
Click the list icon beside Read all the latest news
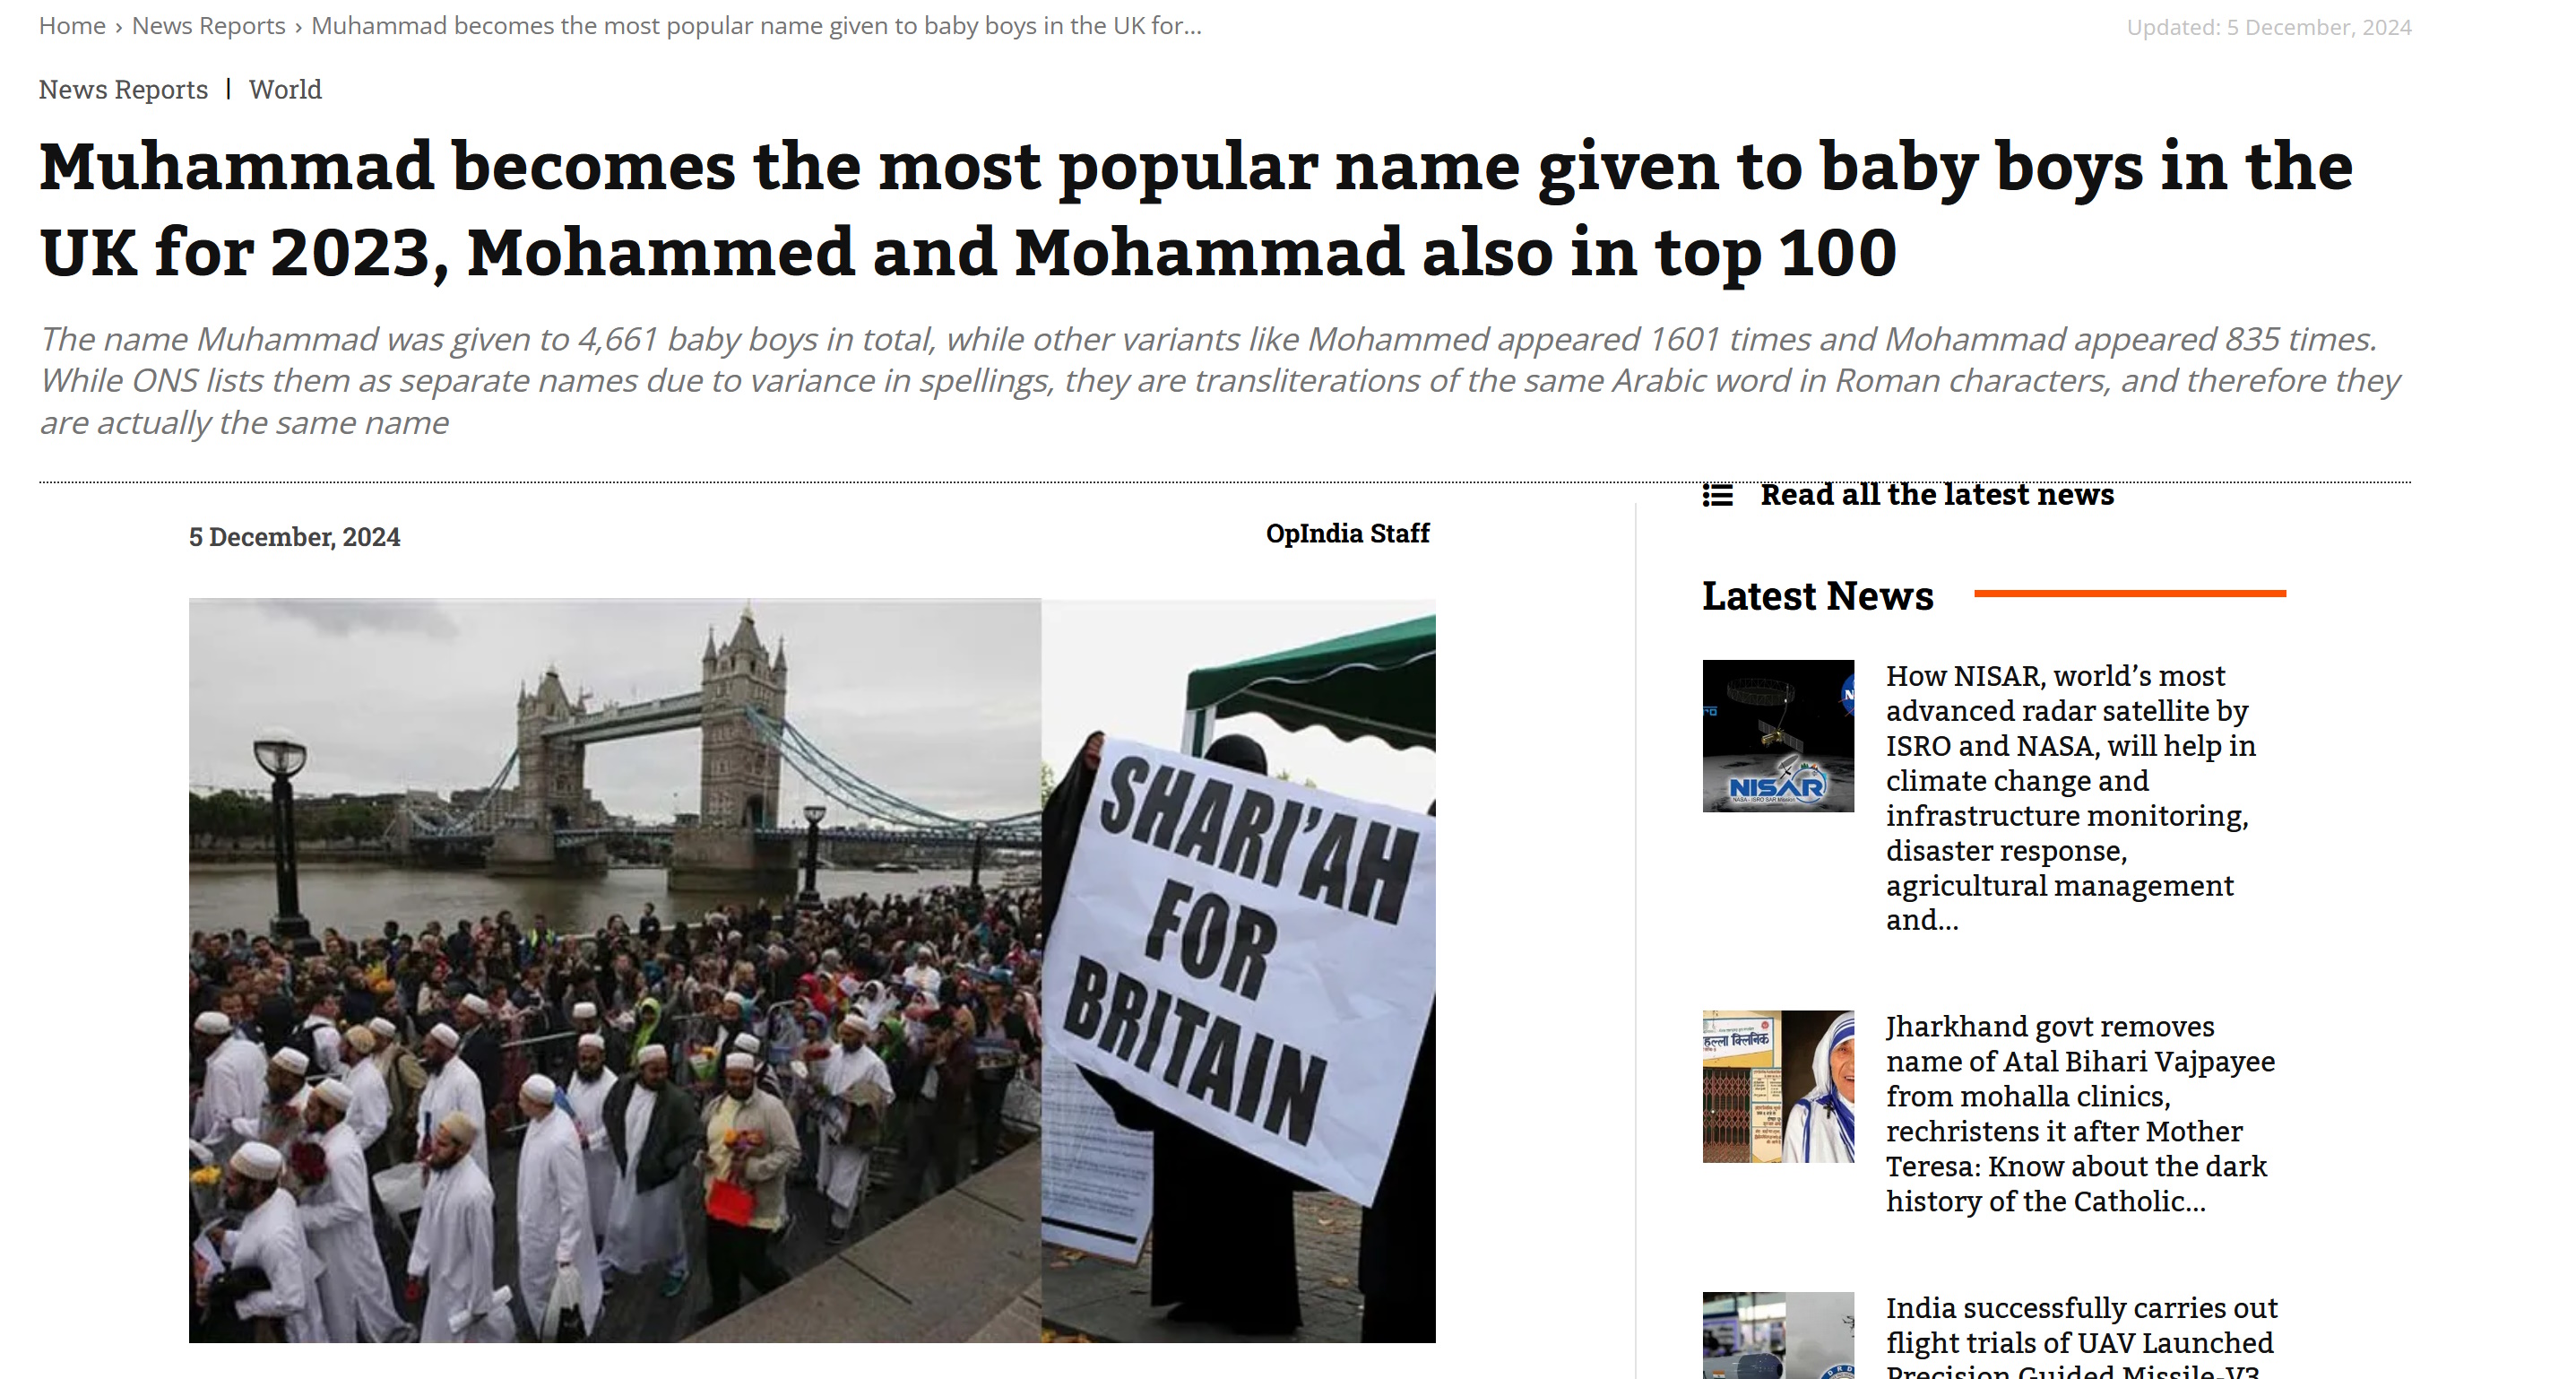pyautogui.click(x=1717, y=495)
